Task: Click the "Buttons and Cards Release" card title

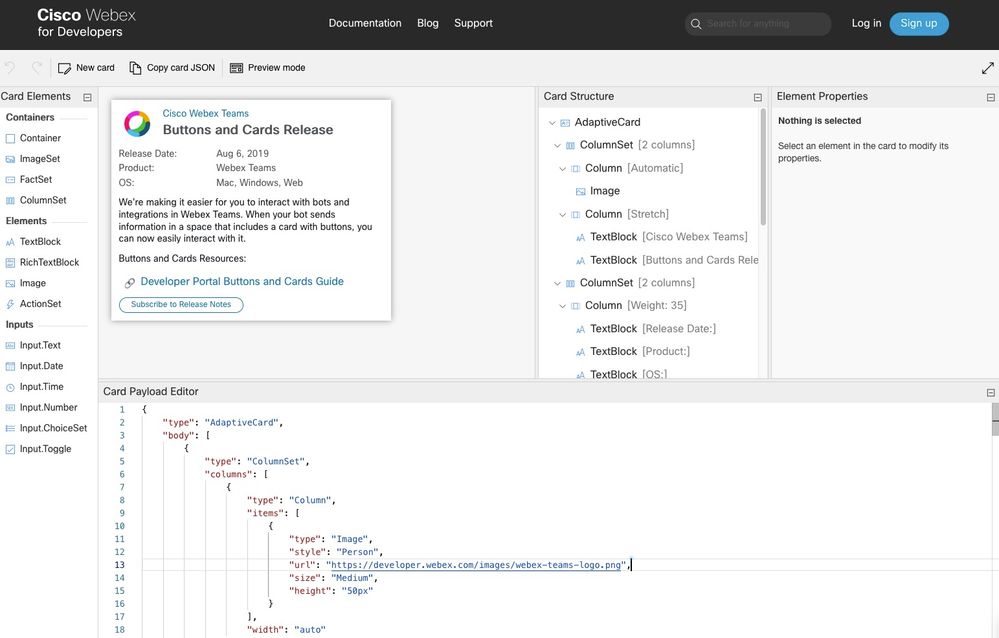Action: tap(248, 130)
